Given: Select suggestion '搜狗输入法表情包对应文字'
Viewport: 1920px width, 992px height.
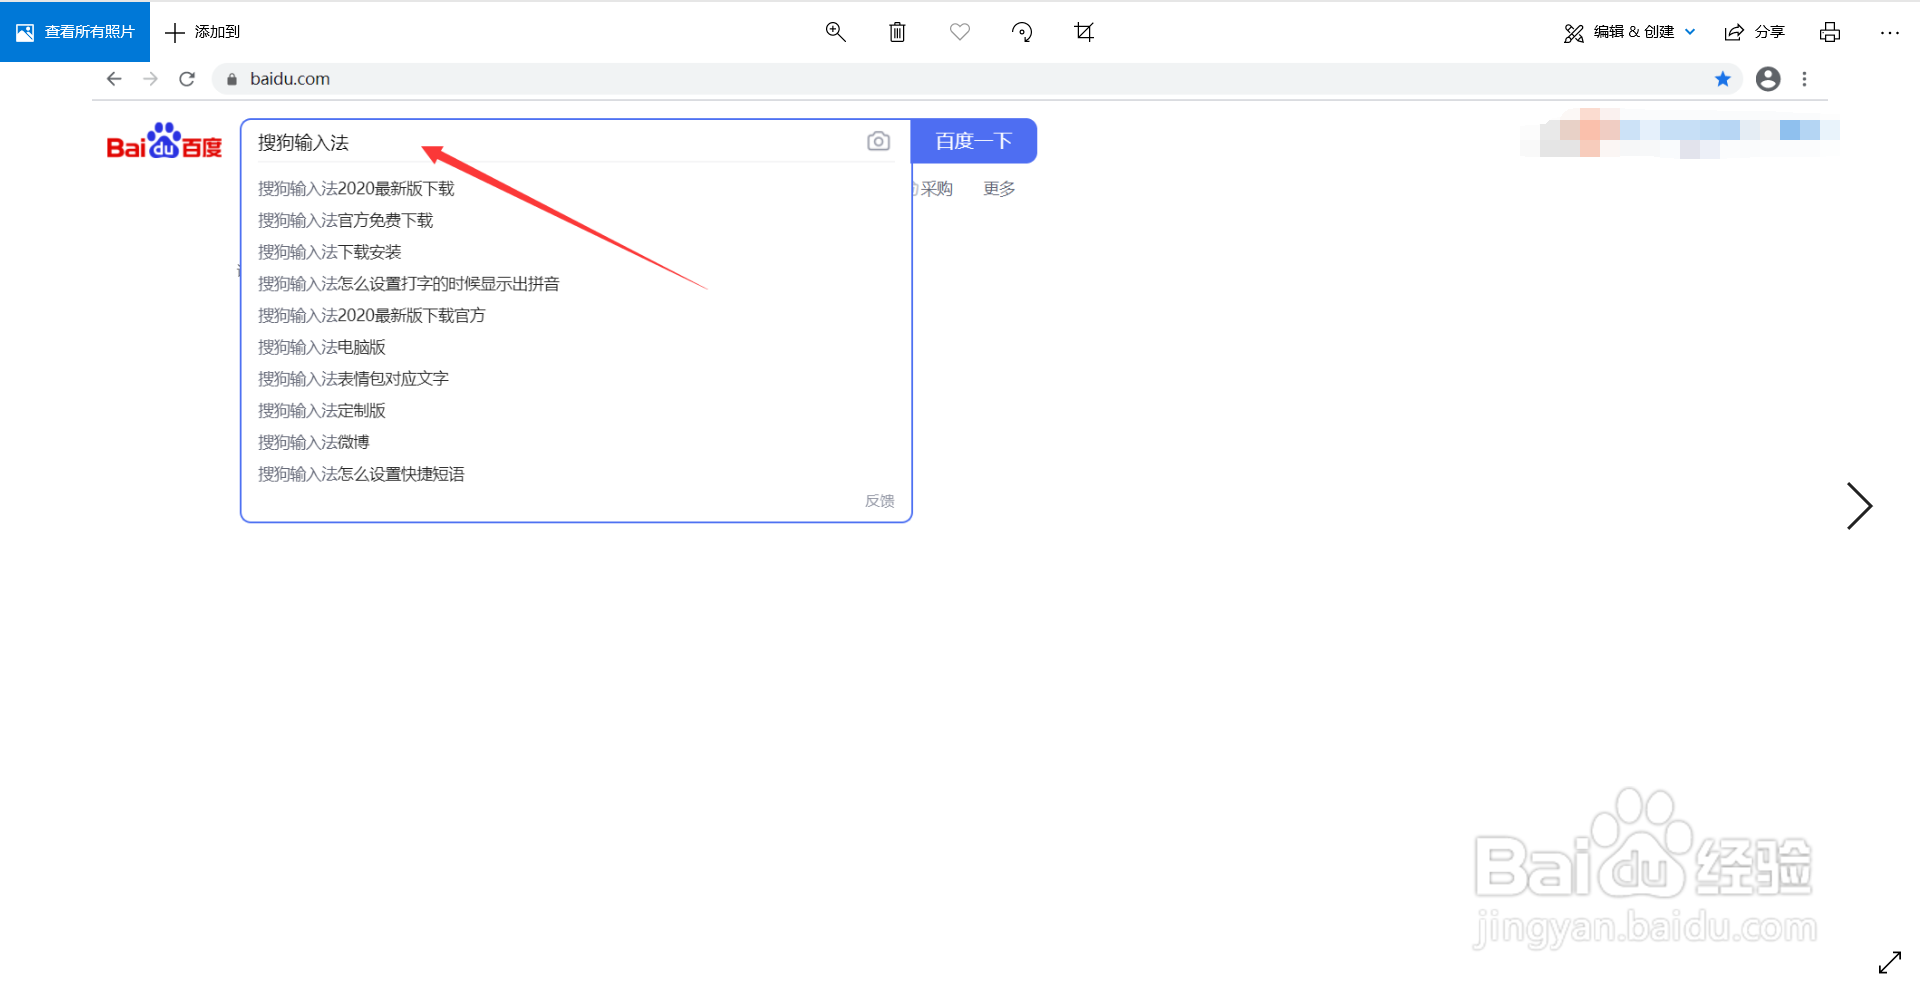Looking at the screenshot, I should point(353,379).
